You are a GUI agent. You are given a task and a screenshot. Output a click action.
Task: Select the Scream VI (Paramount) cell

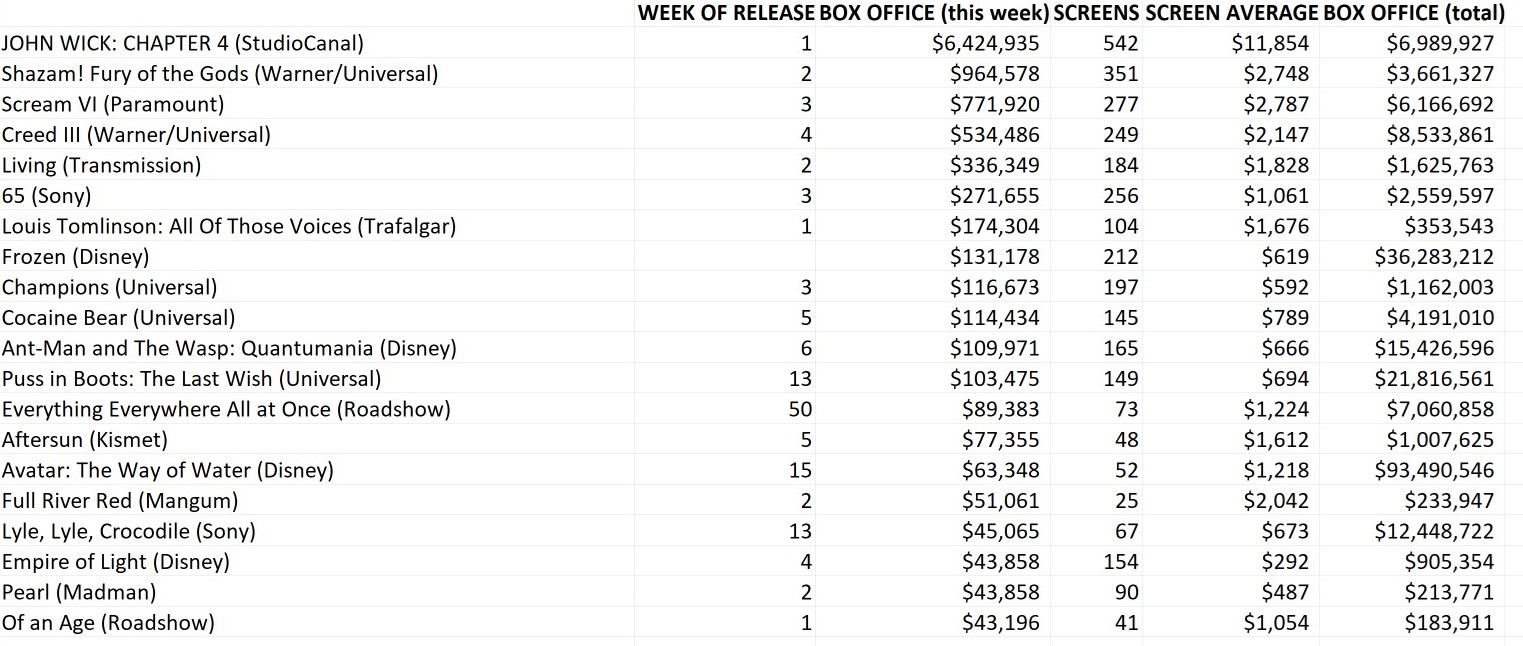pyautogui.click(x=113, y=104)
